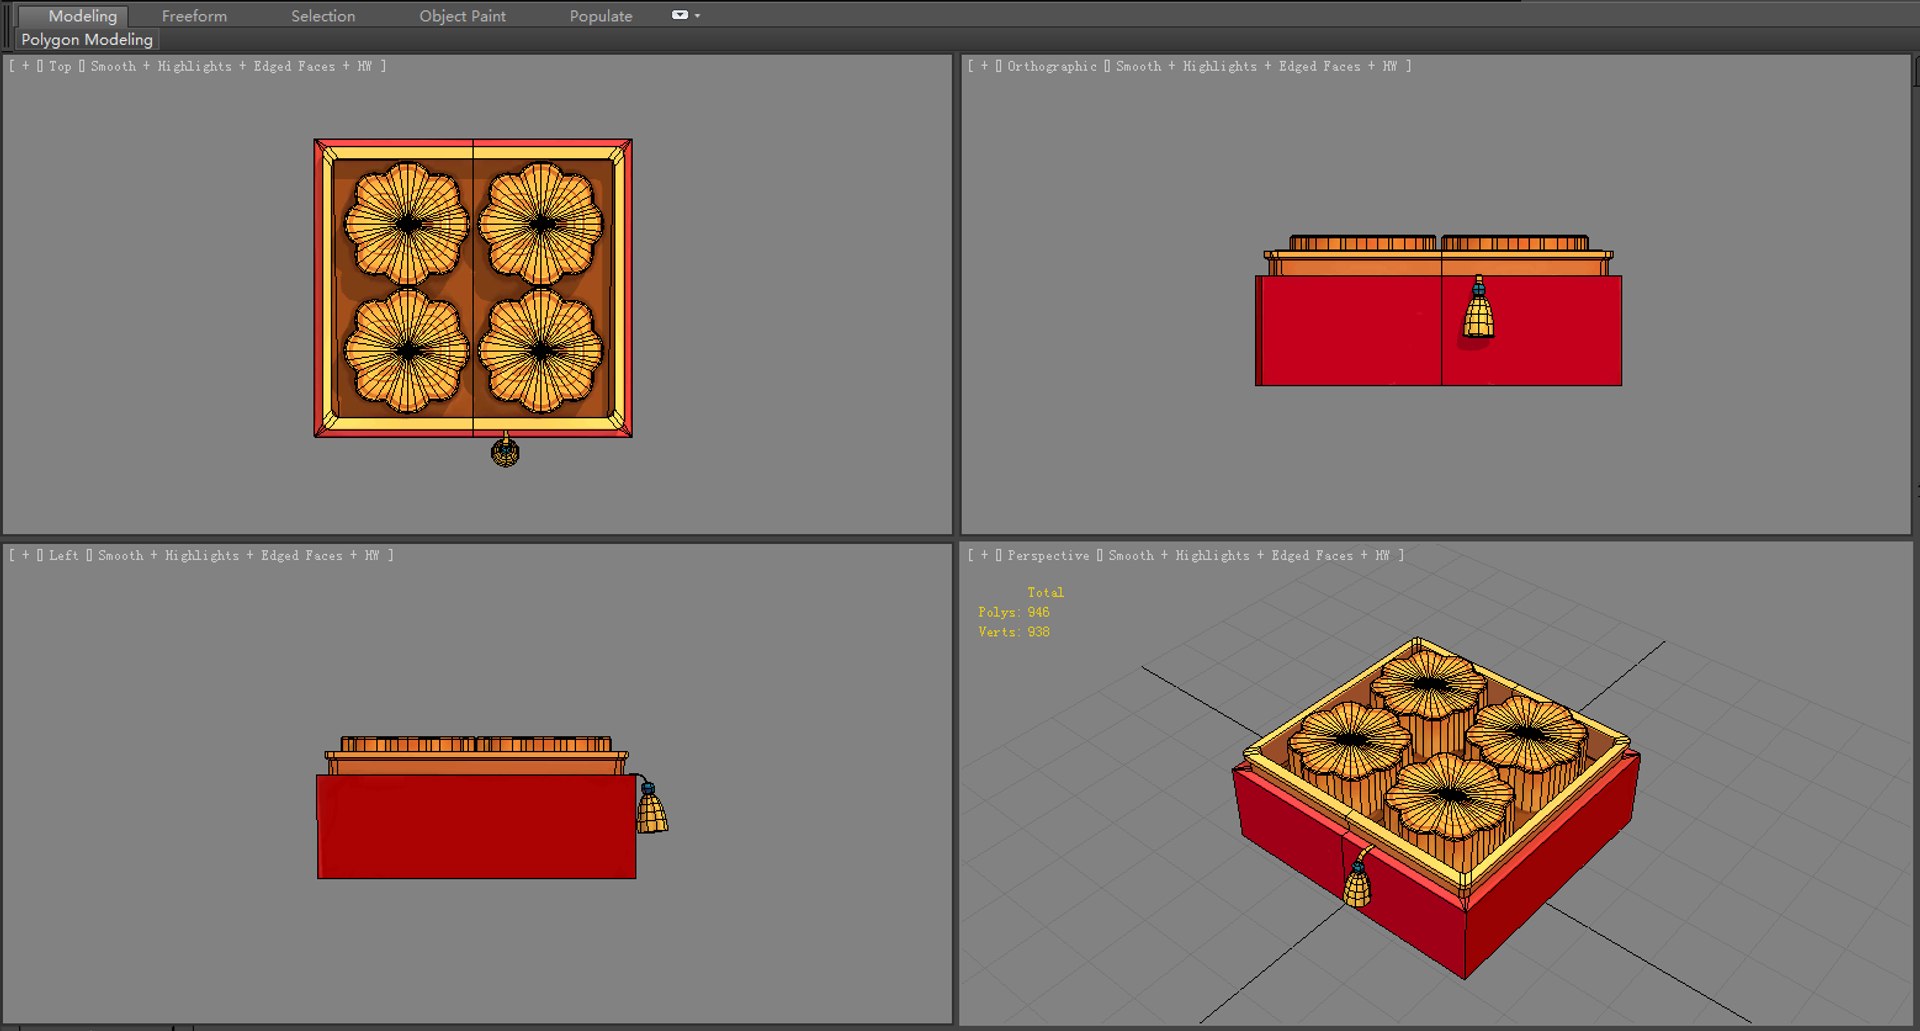Switch to the Modeling ribbon tab
This screenshot has width=1920, height=1031.
[x=83, y=16]
